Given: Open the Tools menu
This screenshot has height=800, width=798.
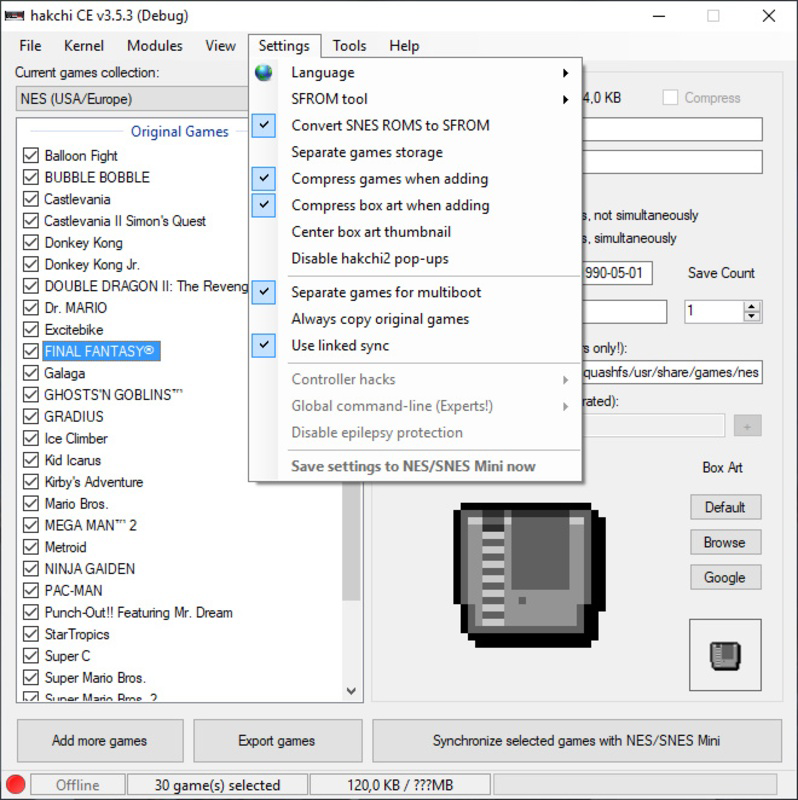Looking at the screenshot, I should 350,46.
